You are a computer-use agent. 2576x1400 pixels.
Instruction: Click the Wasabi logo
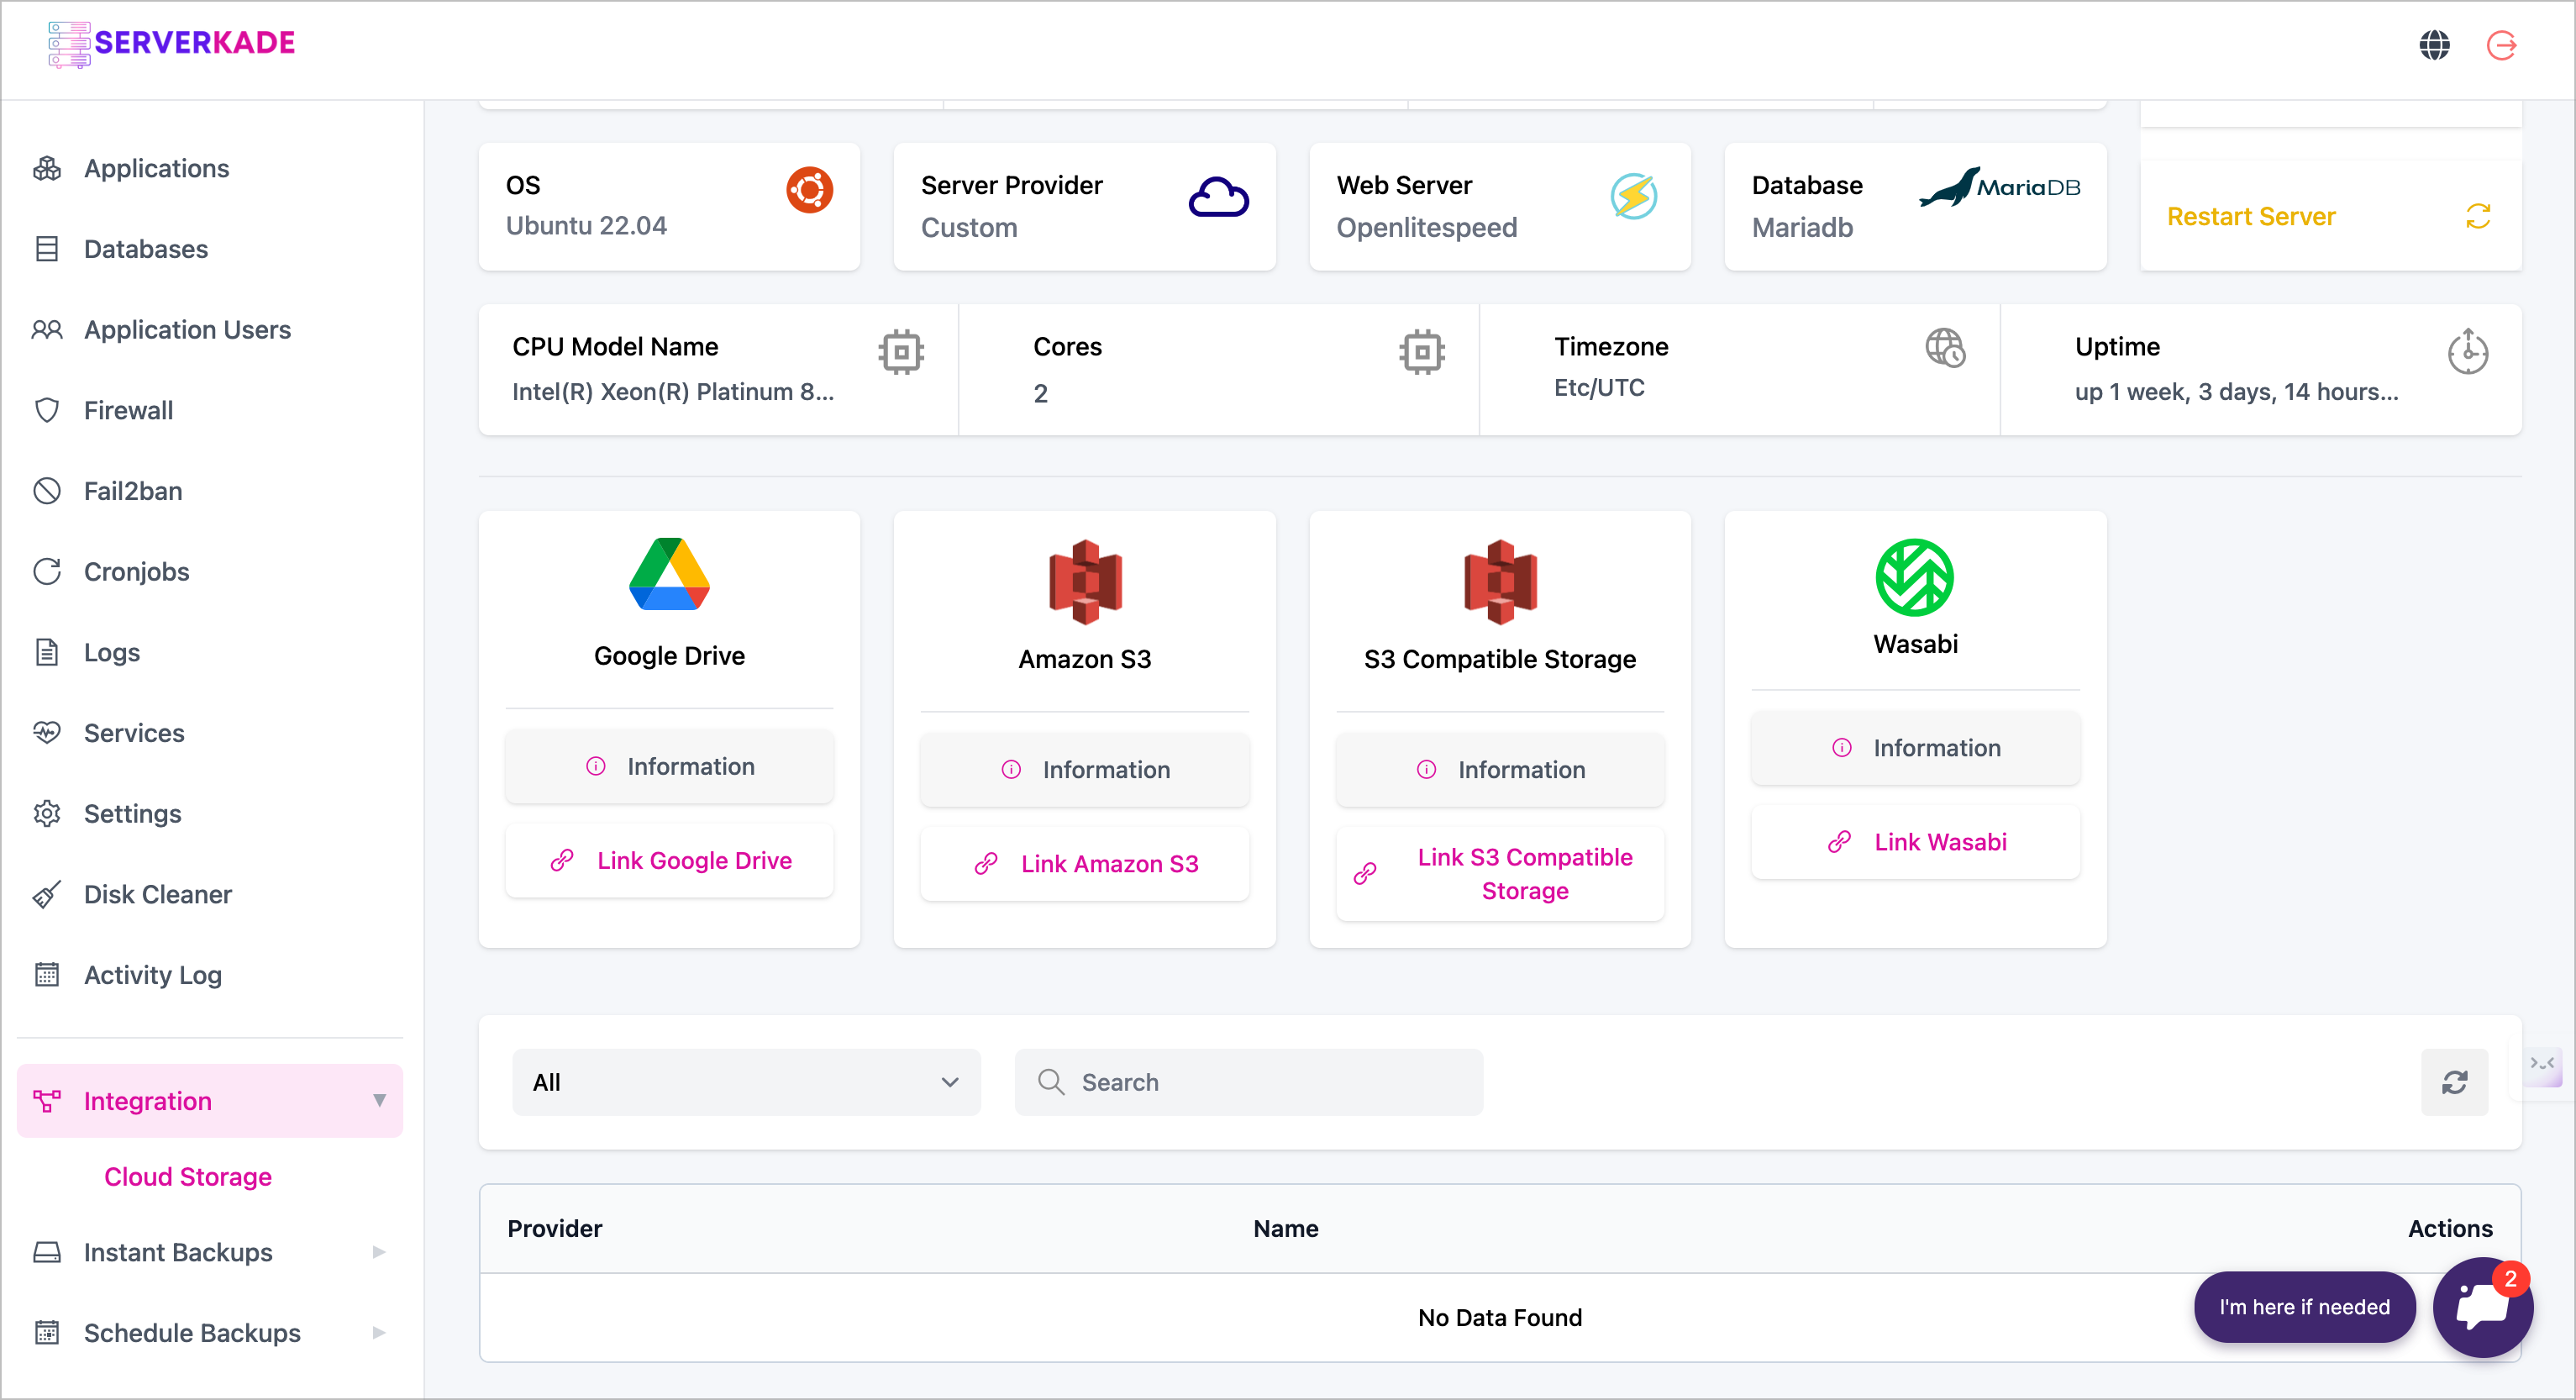1914,577
